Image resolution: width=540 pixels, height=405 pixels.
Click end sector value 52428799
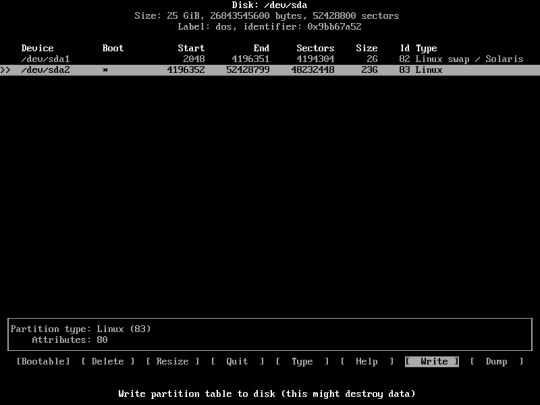coord(248,70)
